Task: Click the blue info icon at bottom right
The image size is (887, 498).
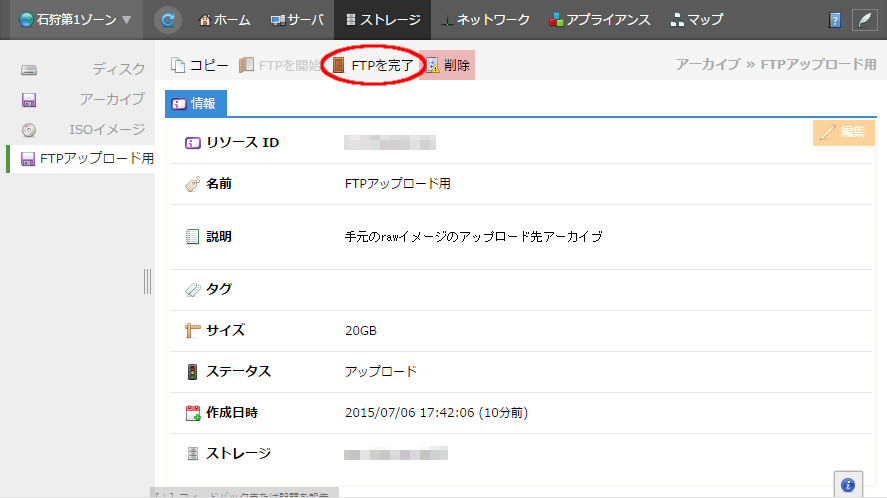Action: (847, 484)
